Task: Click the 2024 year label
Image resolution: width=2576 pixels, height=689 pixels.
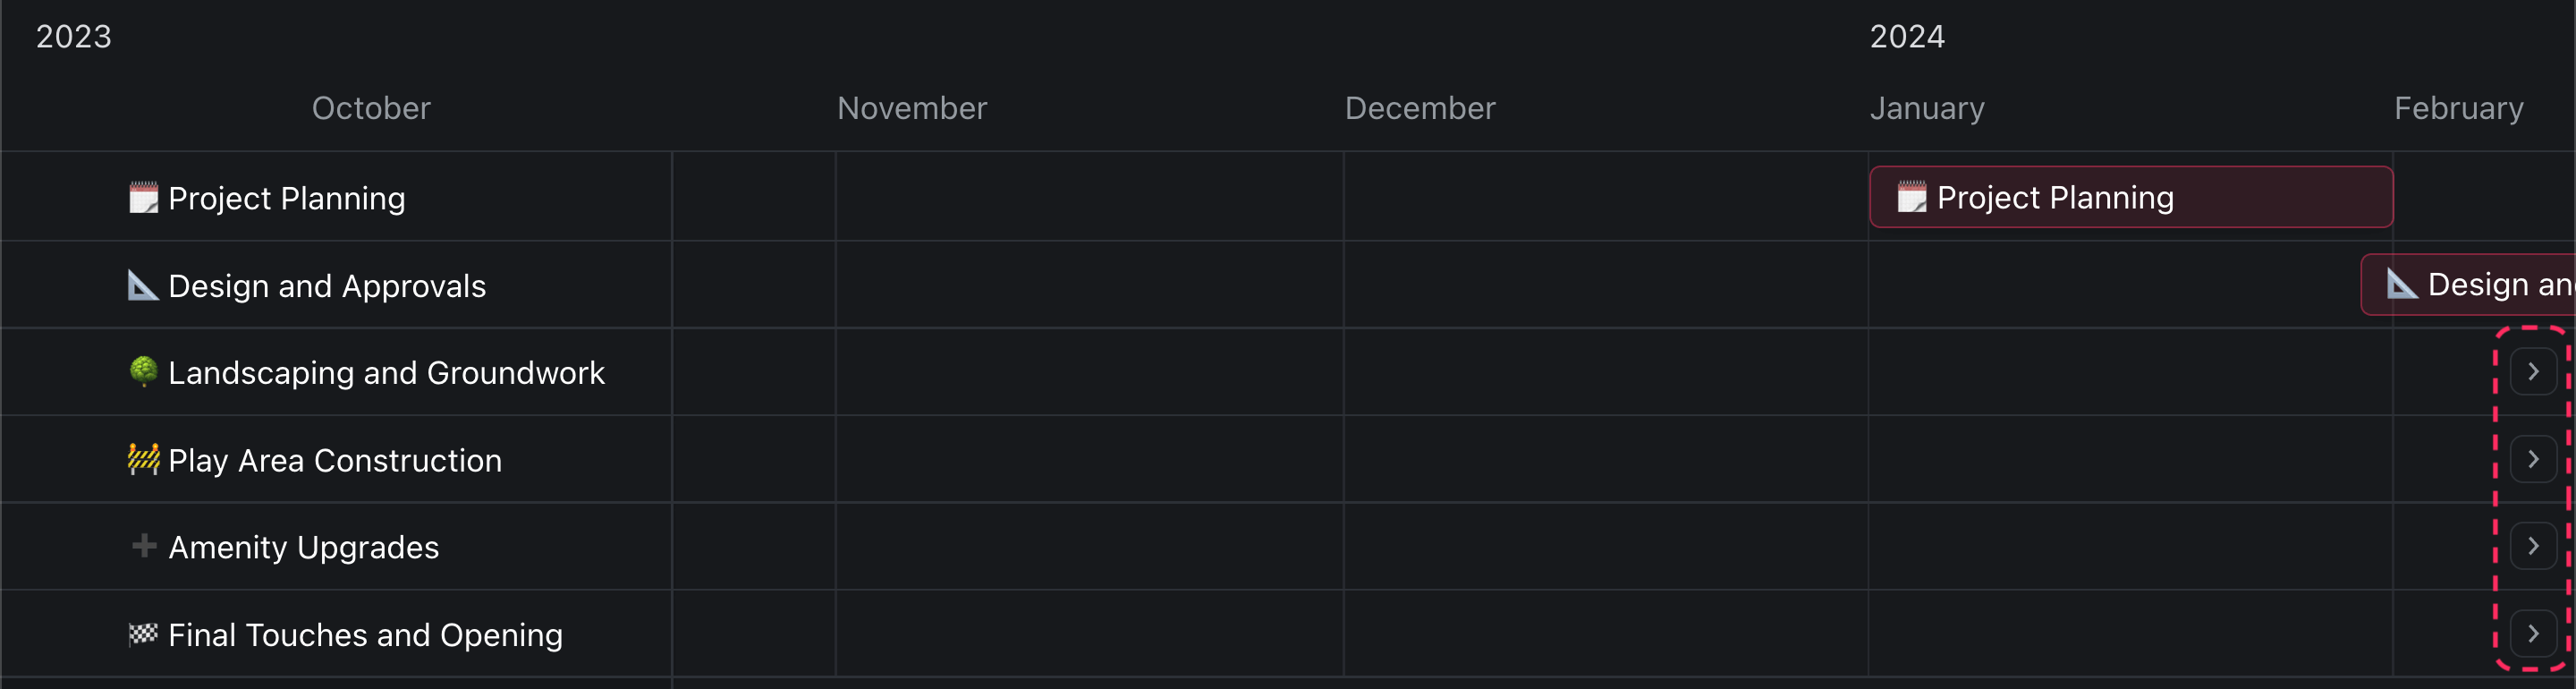Action: pyautogui.click(x=1907, y=37)
